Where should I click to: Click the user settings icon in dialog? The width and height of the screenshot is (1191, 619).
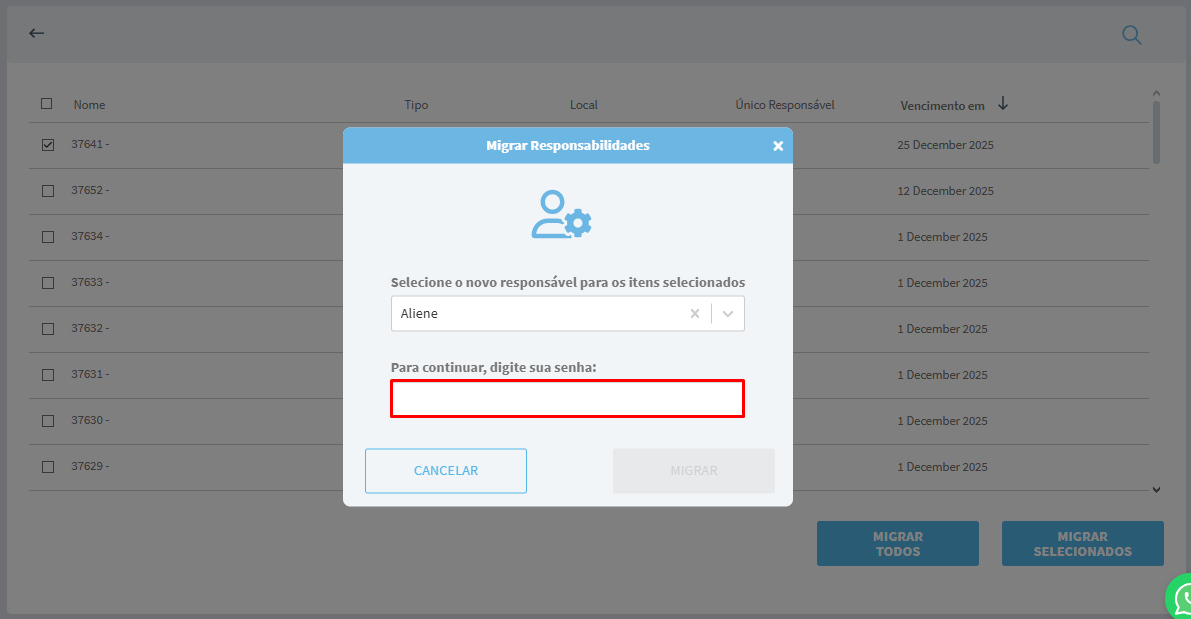561,214
